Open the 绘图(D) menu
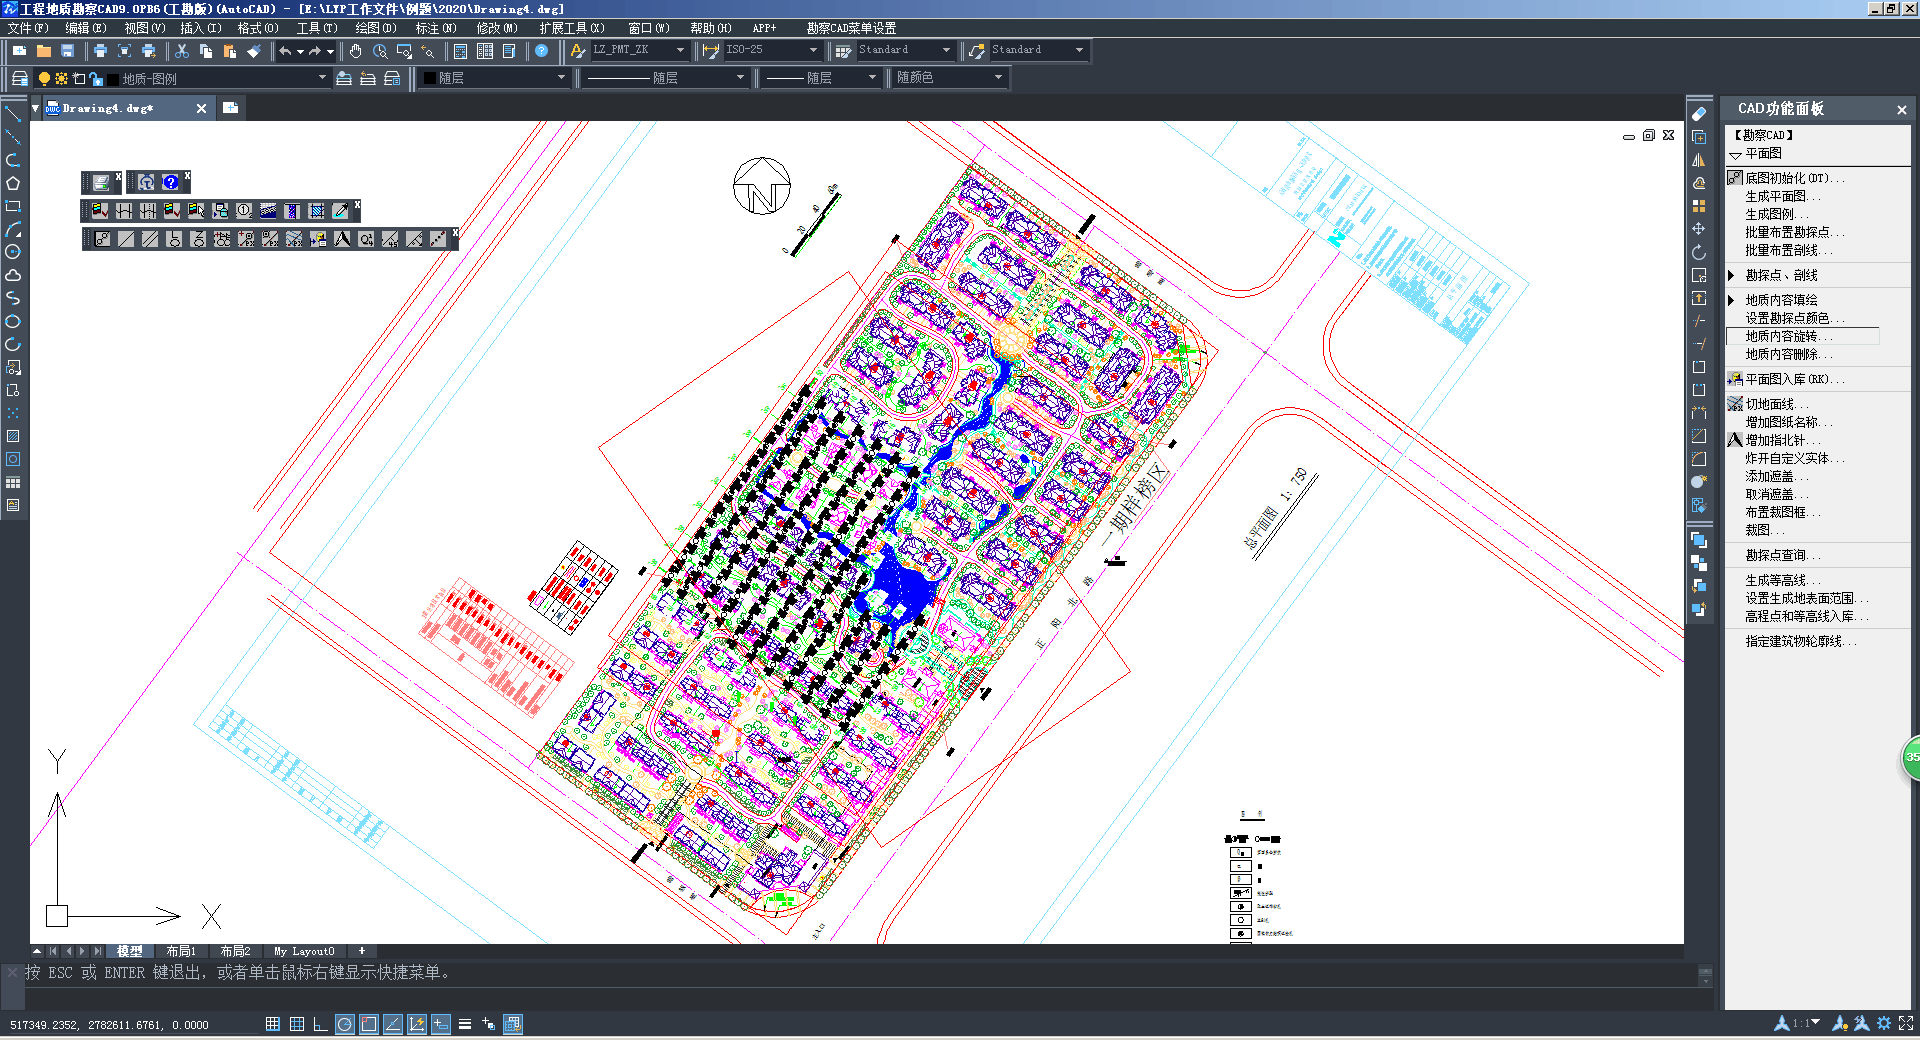The width and height of the screenshot is (1920, 1040). pos(376,28)
